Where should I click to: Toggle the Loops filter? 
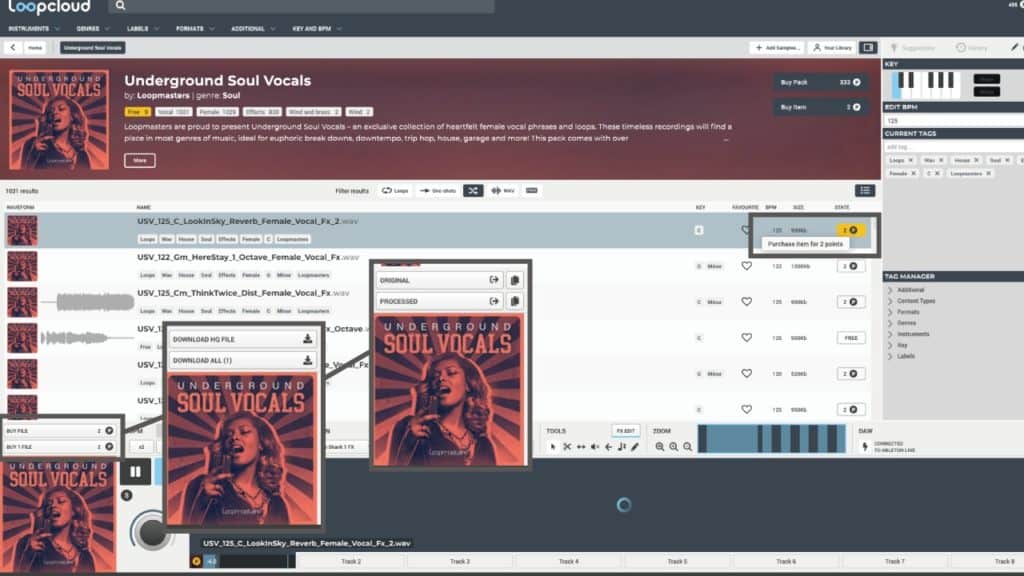click(397, 190)
